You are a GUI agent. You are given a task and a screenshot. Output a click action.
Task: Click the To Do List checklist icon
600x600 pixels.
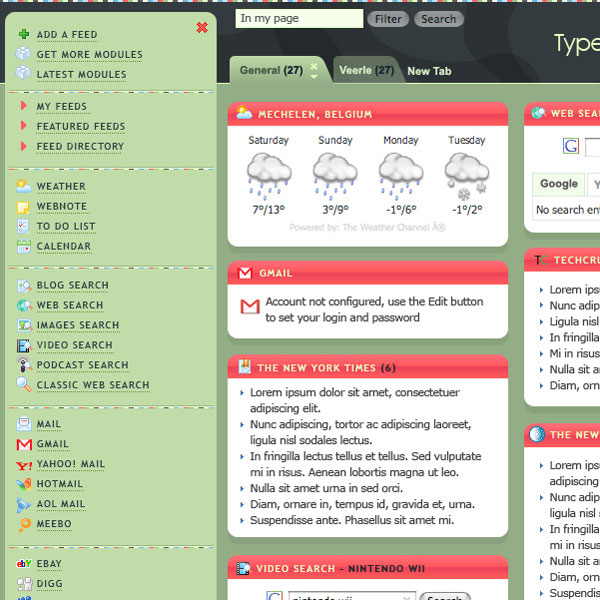23,226
